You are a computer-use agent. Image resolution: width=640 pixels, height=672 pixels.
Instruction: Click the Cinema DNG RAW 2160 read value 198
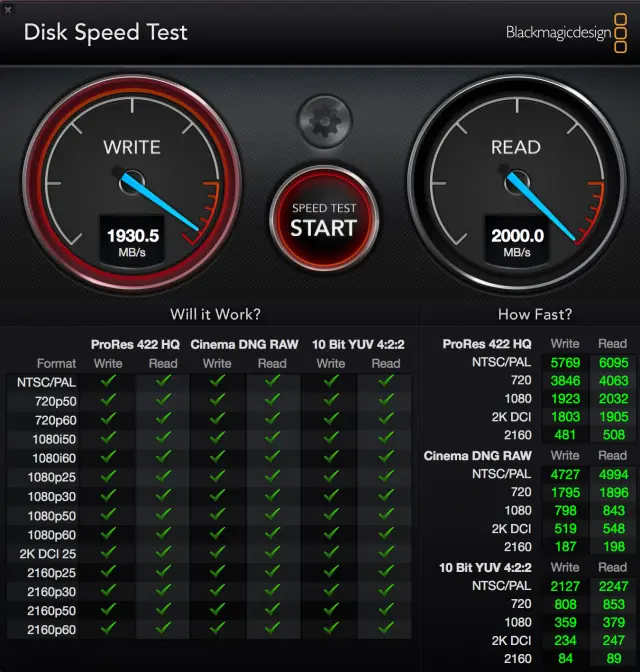612,547
